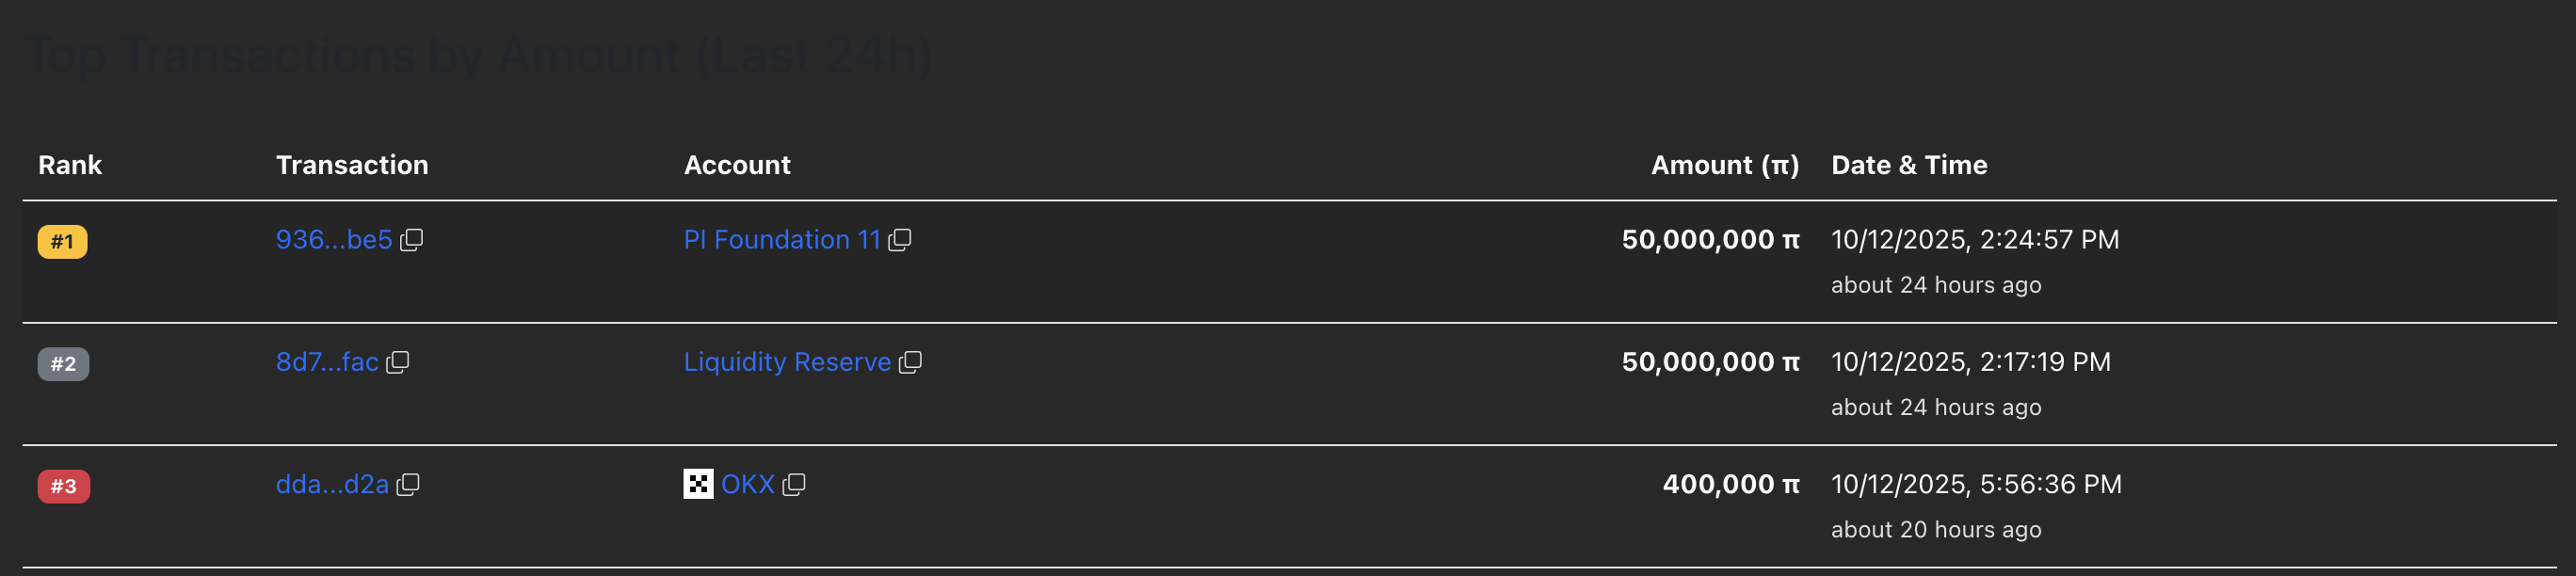Click the Transaction column header
The width and height of the screenshot is (2576, 576).
(x=352, y=165)
